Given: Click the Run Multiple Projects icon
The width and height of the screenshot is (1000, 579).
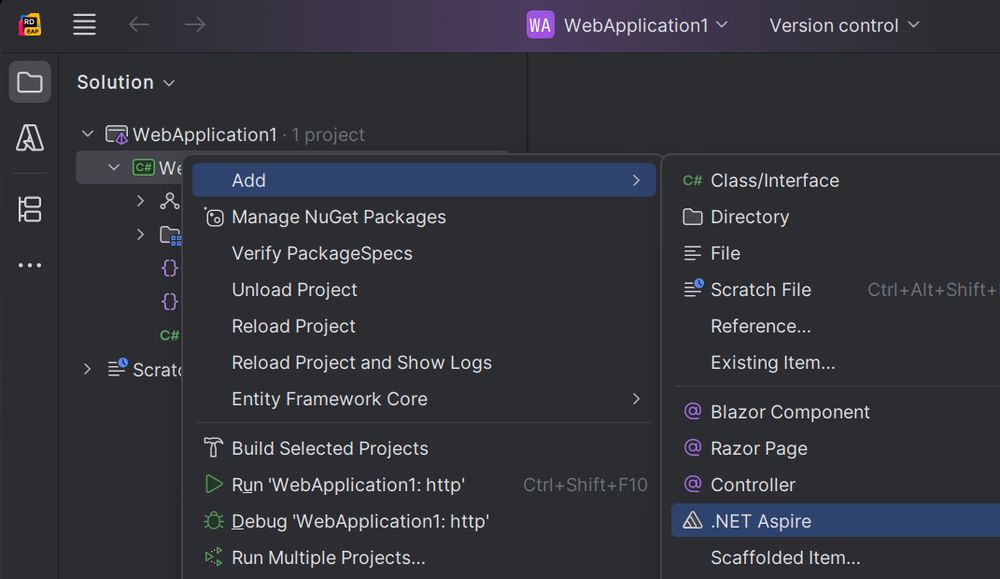Looking at the screenshot, I should pyautogui.click(x=214, y=557).
